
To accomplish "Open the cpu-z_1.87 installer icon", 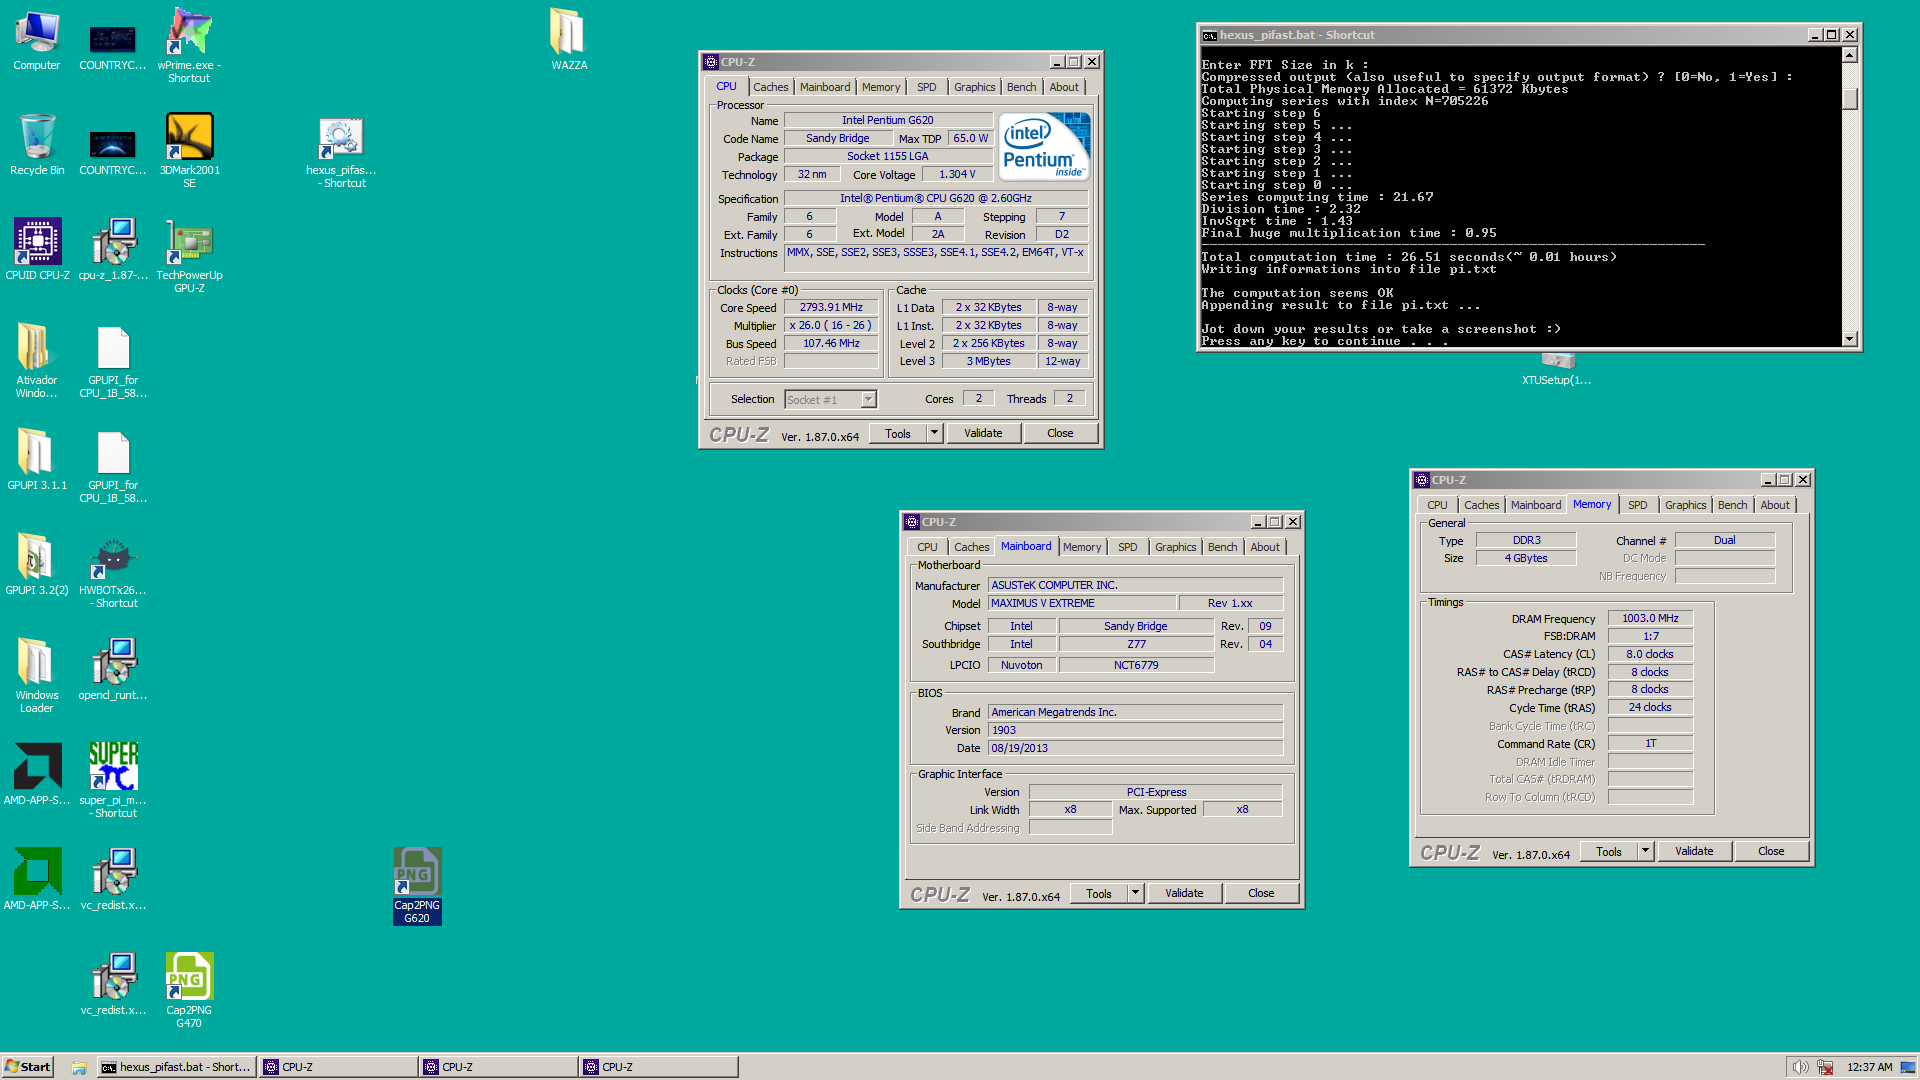I will [x=113, y=250].
